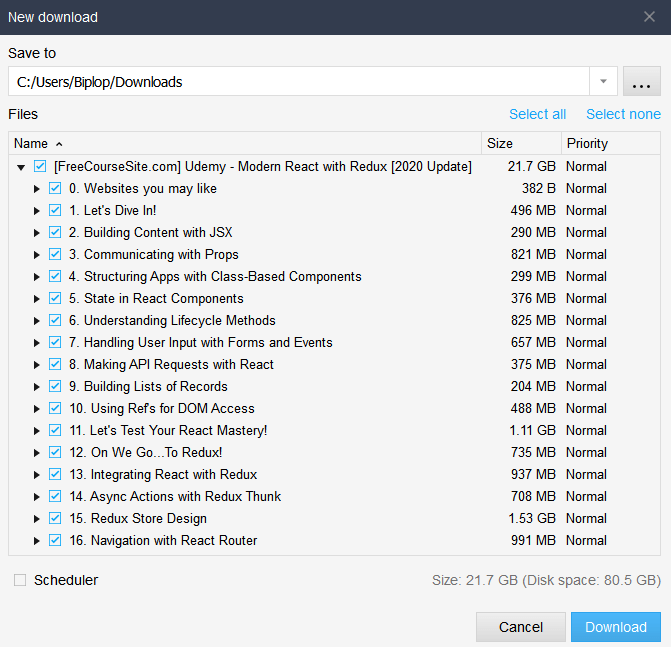Screen dimensions: 671x647
Task: Click the 'Size: 21.7 GB' disk space summary
Action: [x=546, y=580]
